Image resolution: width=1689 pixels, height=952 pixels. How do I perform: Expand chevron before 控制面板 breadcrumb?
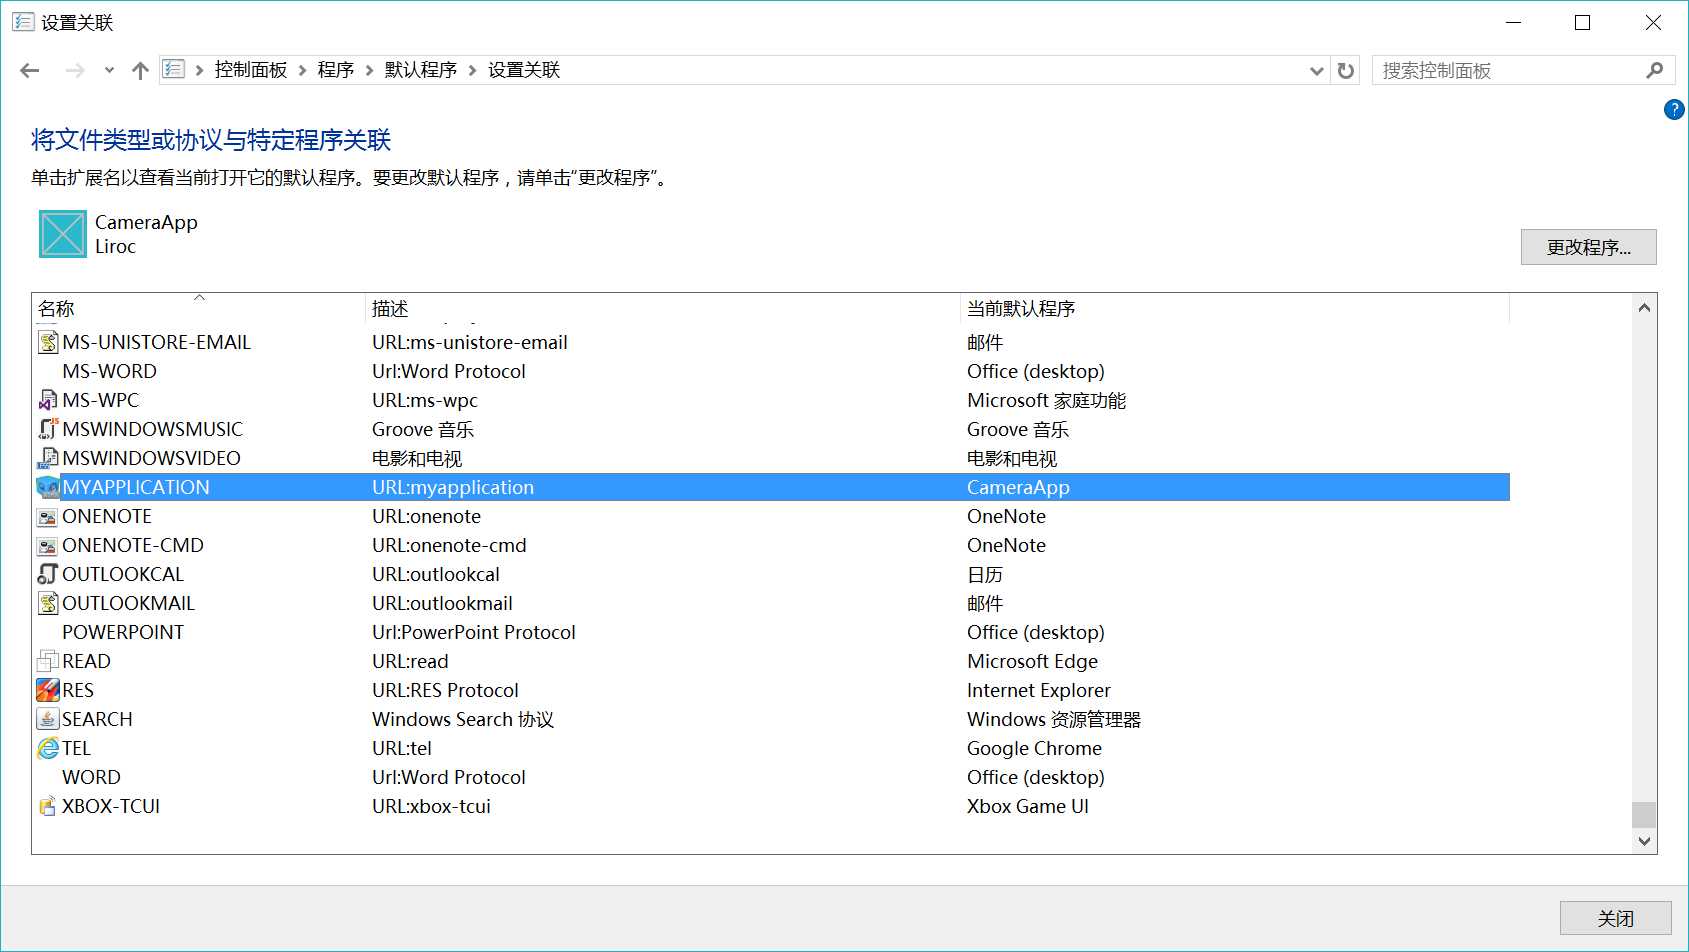coord(200,70)
